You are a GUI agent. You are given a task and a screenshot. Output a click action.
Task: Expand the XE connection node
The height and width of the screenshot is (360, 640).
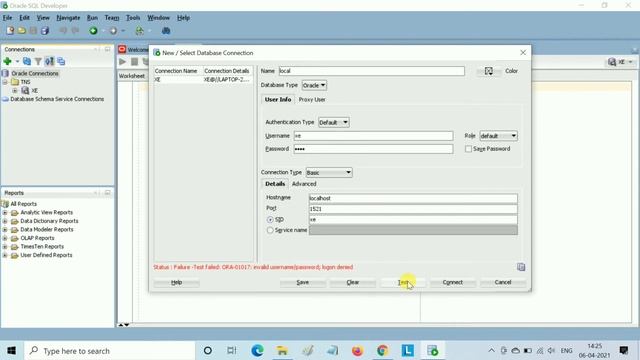click(x=15, y=91)
